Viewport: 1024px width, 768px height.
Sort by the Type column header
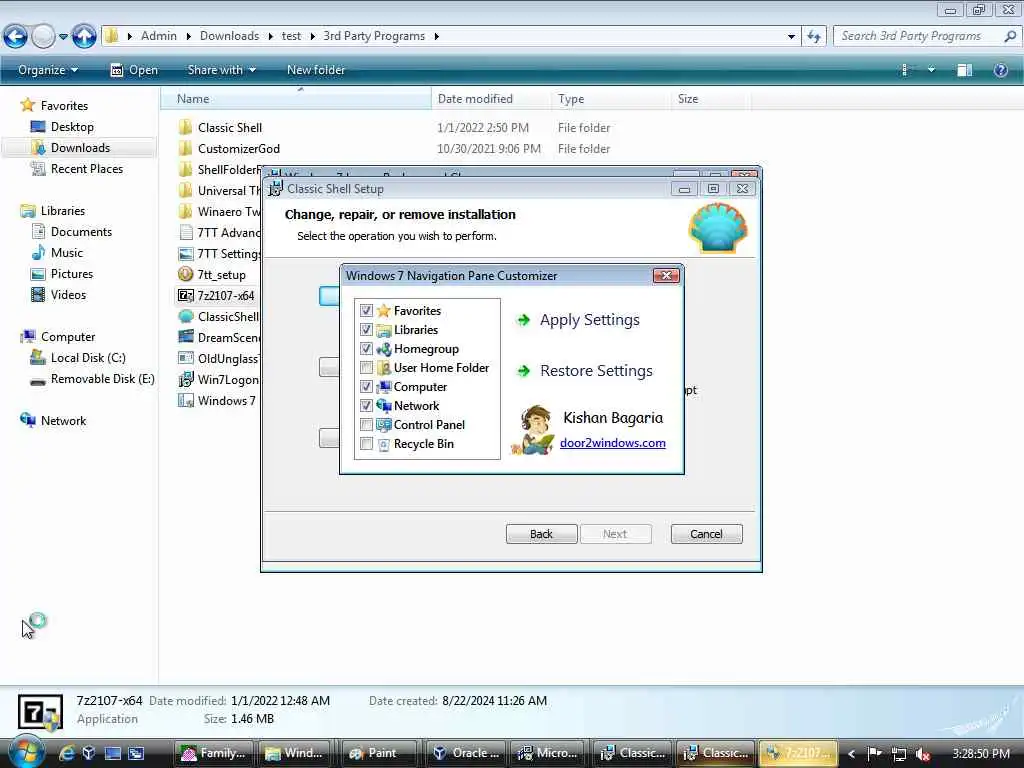pos(610,99)
